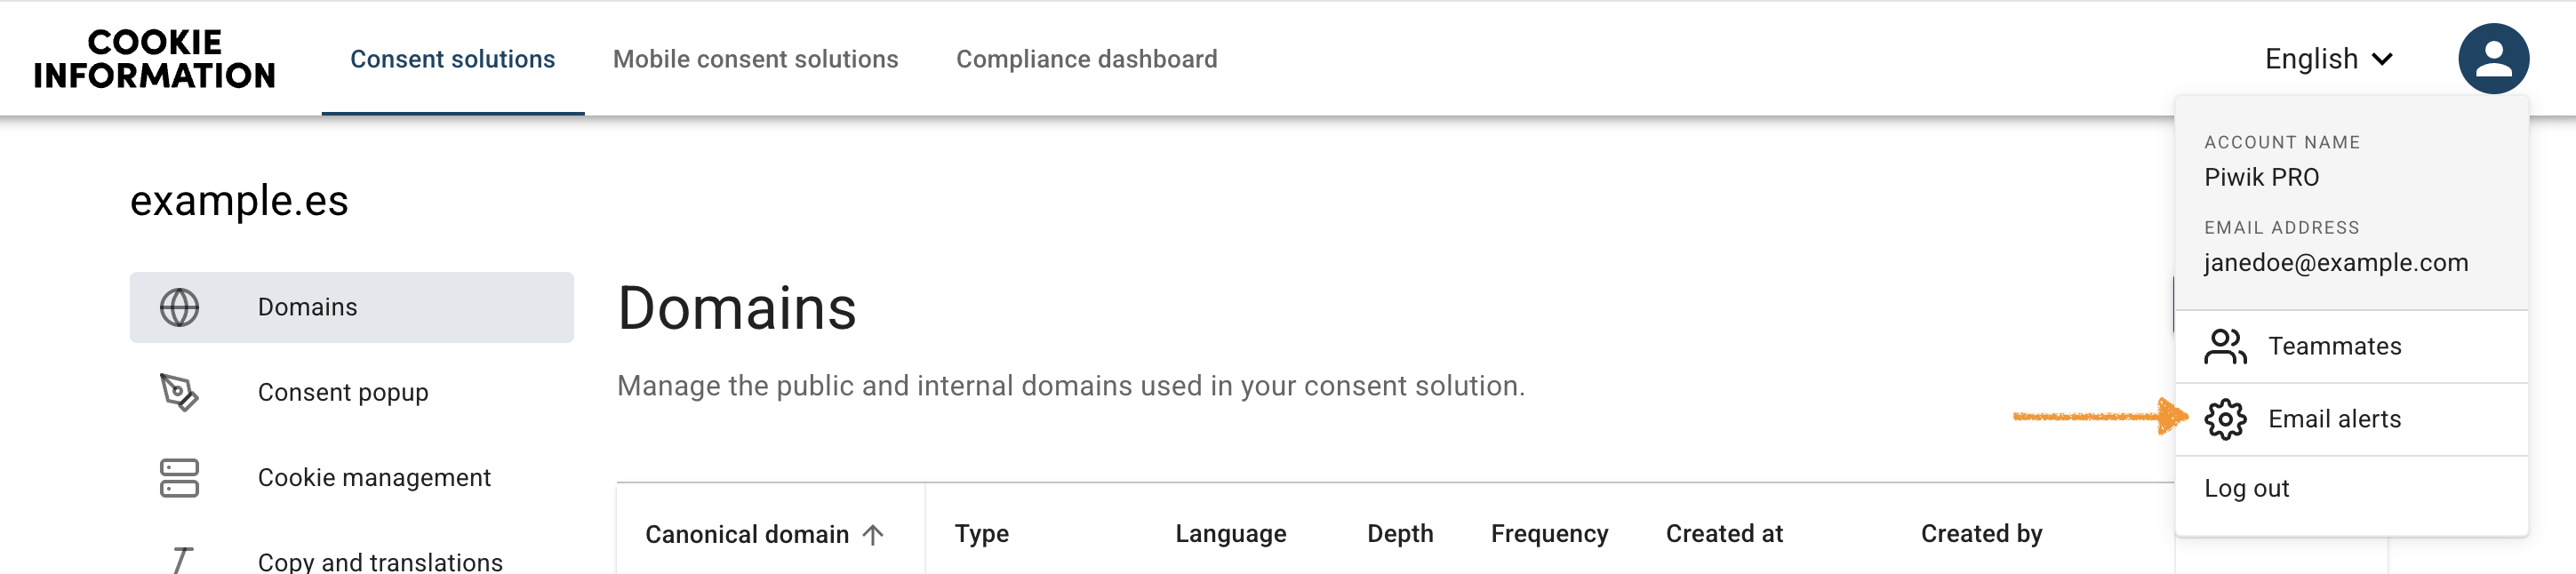Select the Domains globe icon

click(x=180, y=307)
